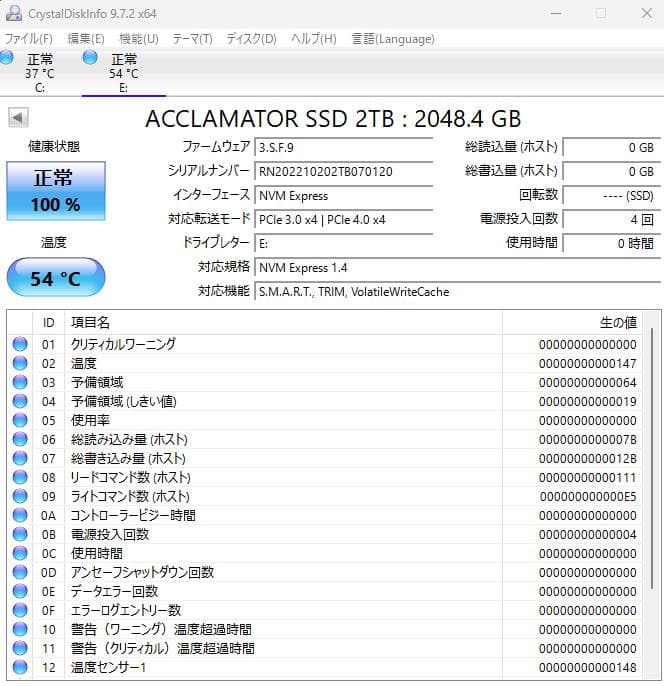Select the アンセーフシャットダウン回数 row name
This screenshot has height=686, width=664.
point(142,572)
